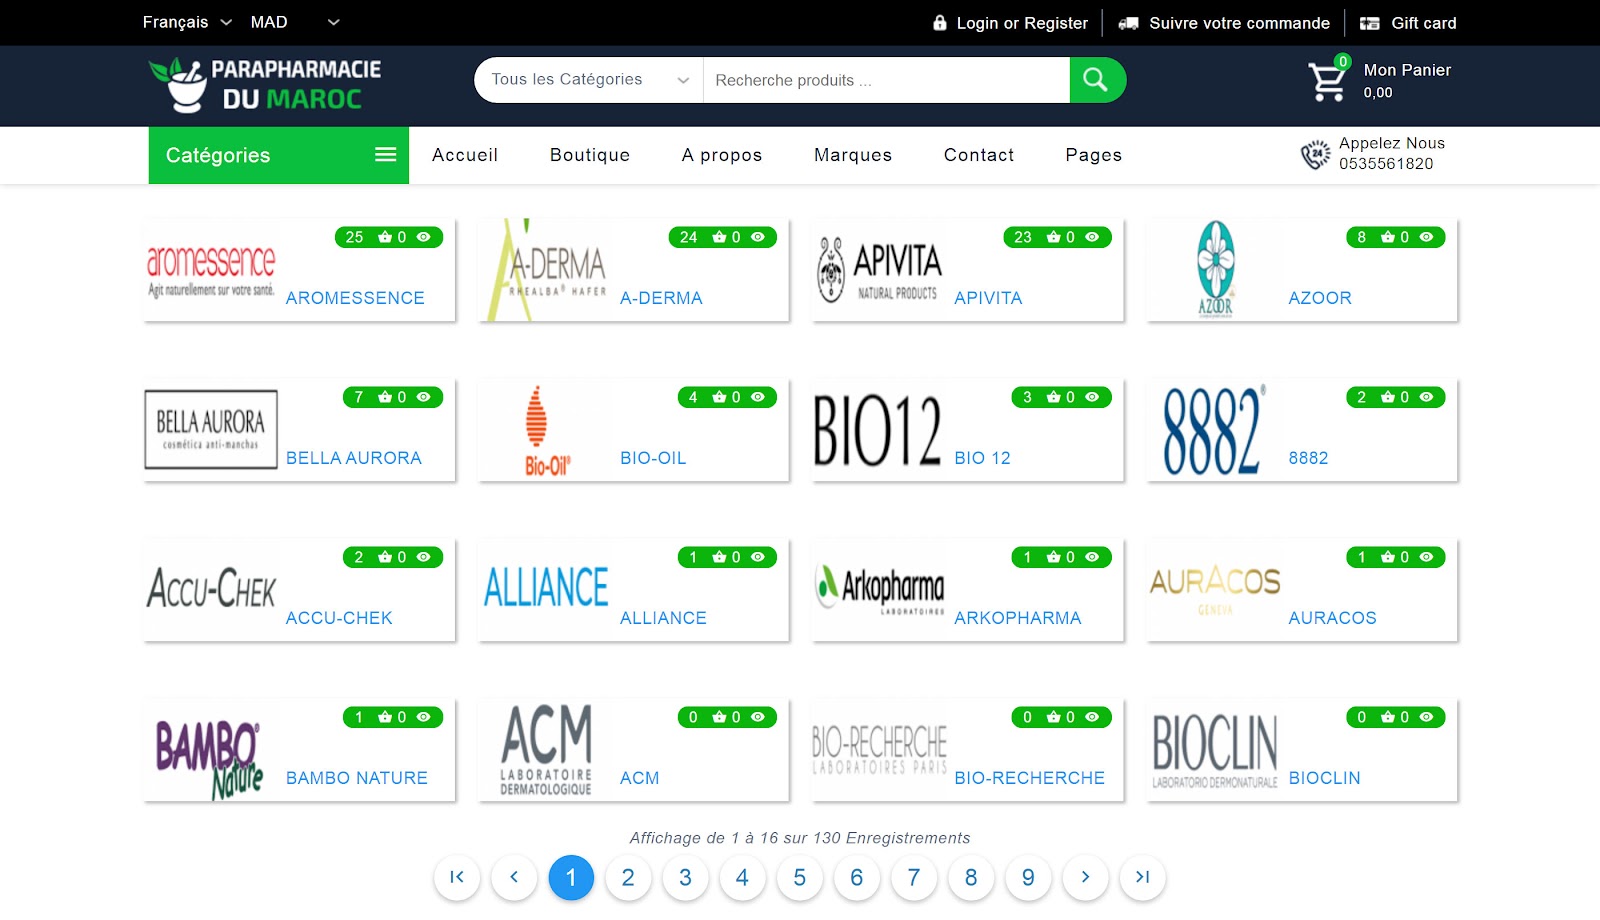Open A propos menu item
This screenshot has width=1600, height=920.
[x=722, y=155]
